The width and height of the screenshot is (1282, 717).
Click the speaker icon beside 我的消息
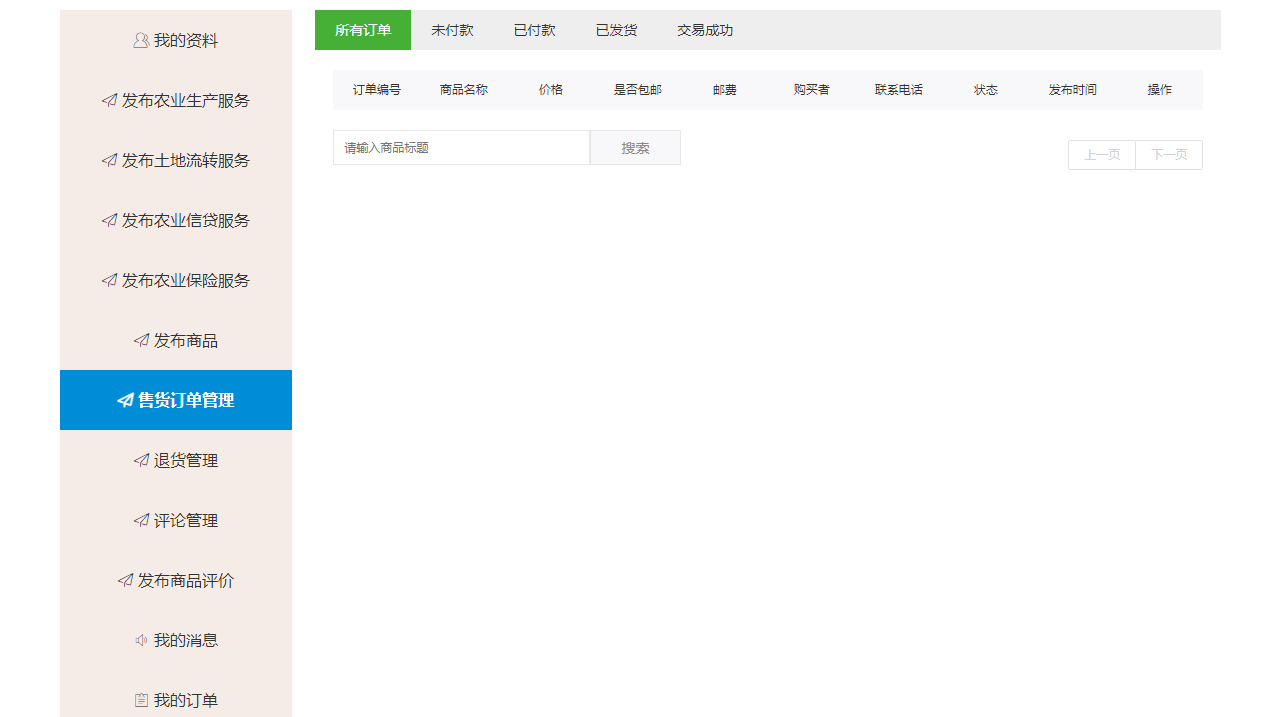pyautogui.click(x=141, y=641)
